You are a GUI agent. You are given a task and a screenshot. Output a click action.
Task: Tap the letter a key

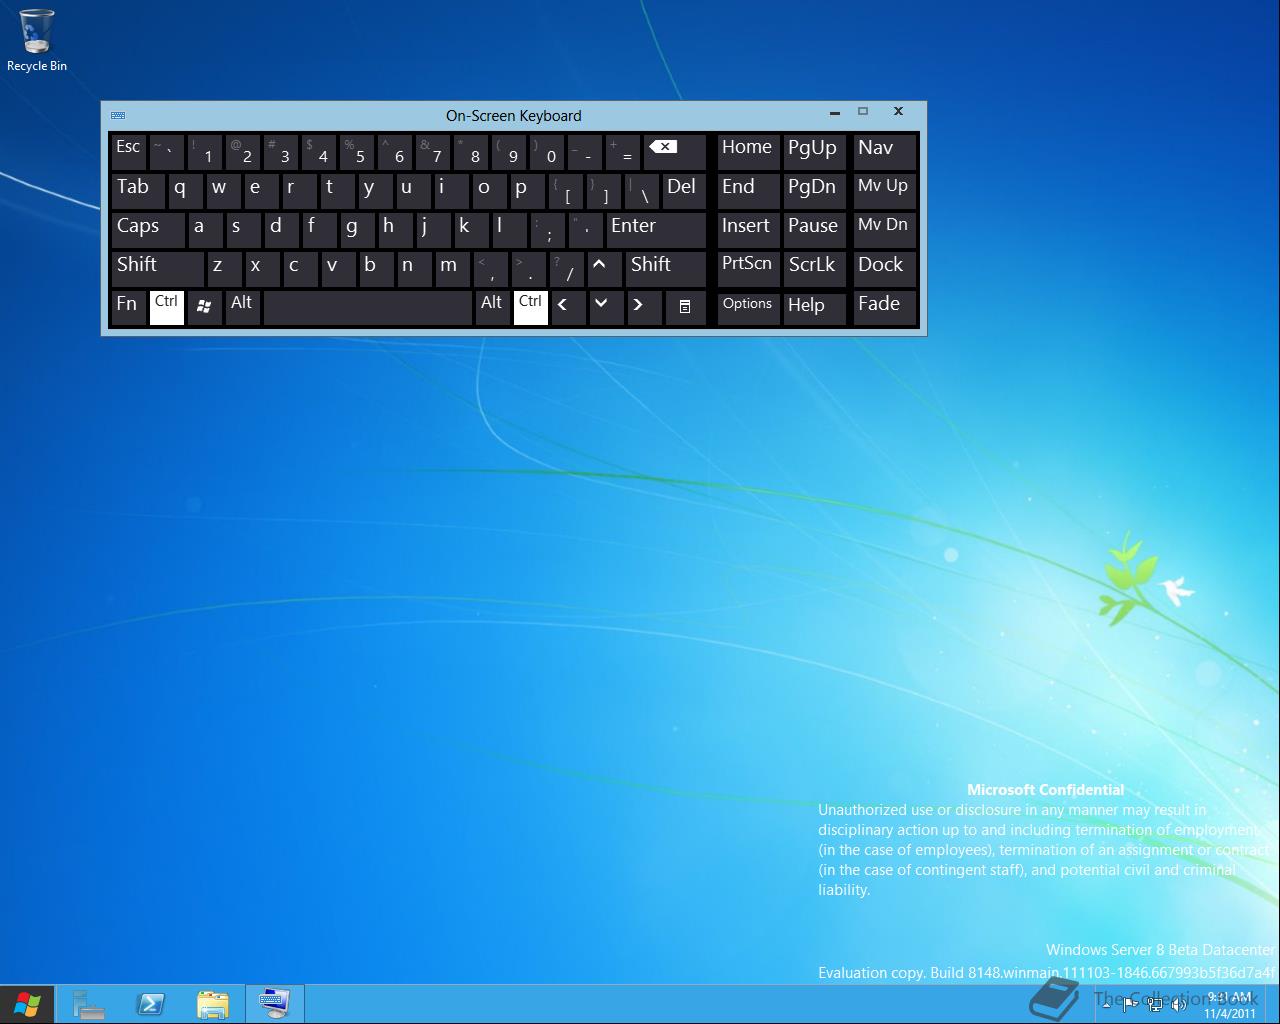click(x=204, y=229)
